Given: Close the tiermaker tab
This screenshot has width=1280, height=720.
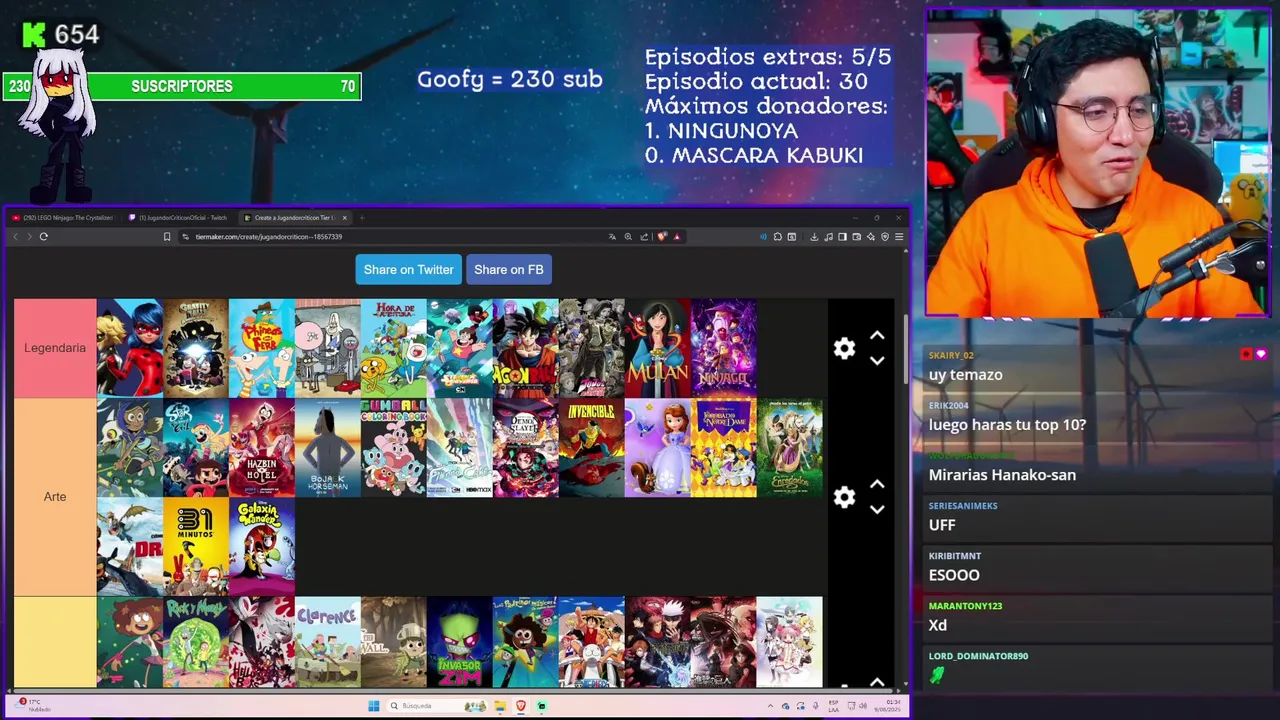Looking at the screenshot, I should click(x=345, y=218).
